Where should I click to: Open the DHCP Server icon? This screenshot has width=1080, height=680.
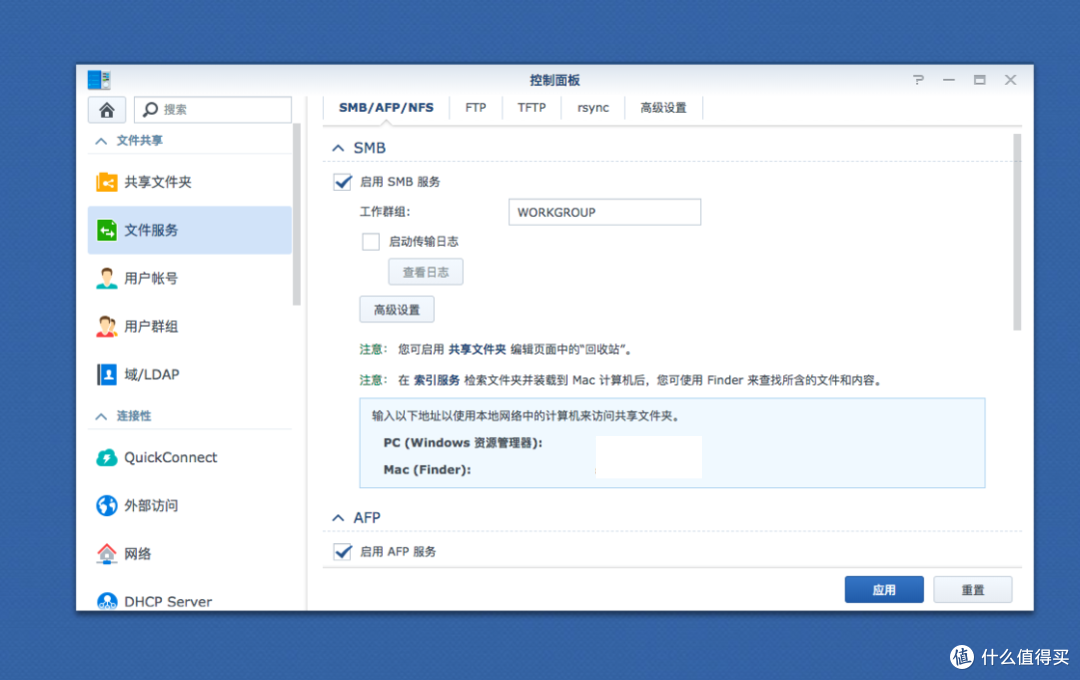(107, 601)
